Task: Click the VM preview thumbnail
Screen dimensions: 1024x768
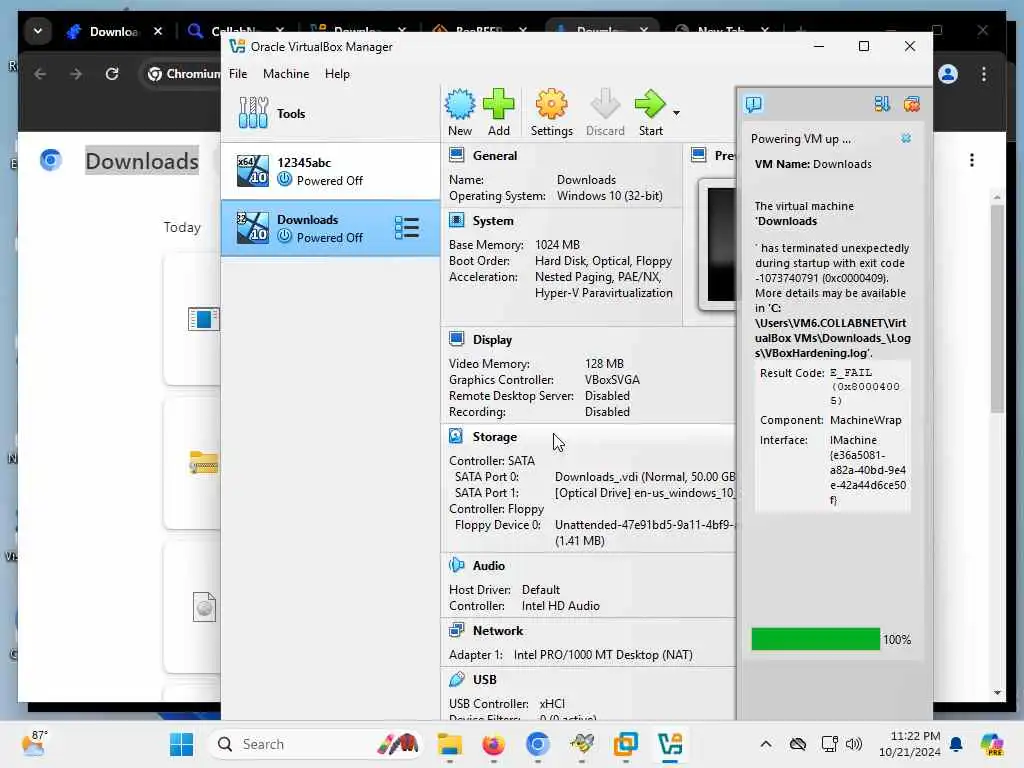Action: [718, 244]
